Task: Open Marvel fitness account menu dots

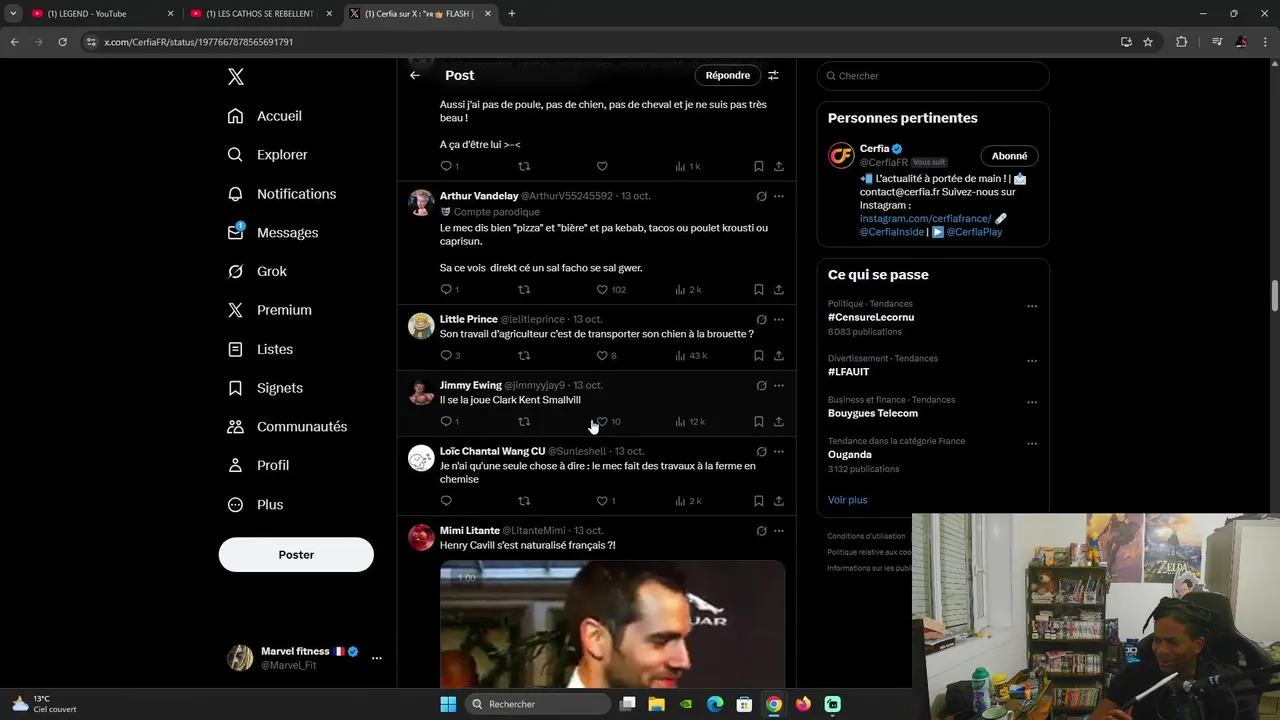Action: (x=377, y=658)
